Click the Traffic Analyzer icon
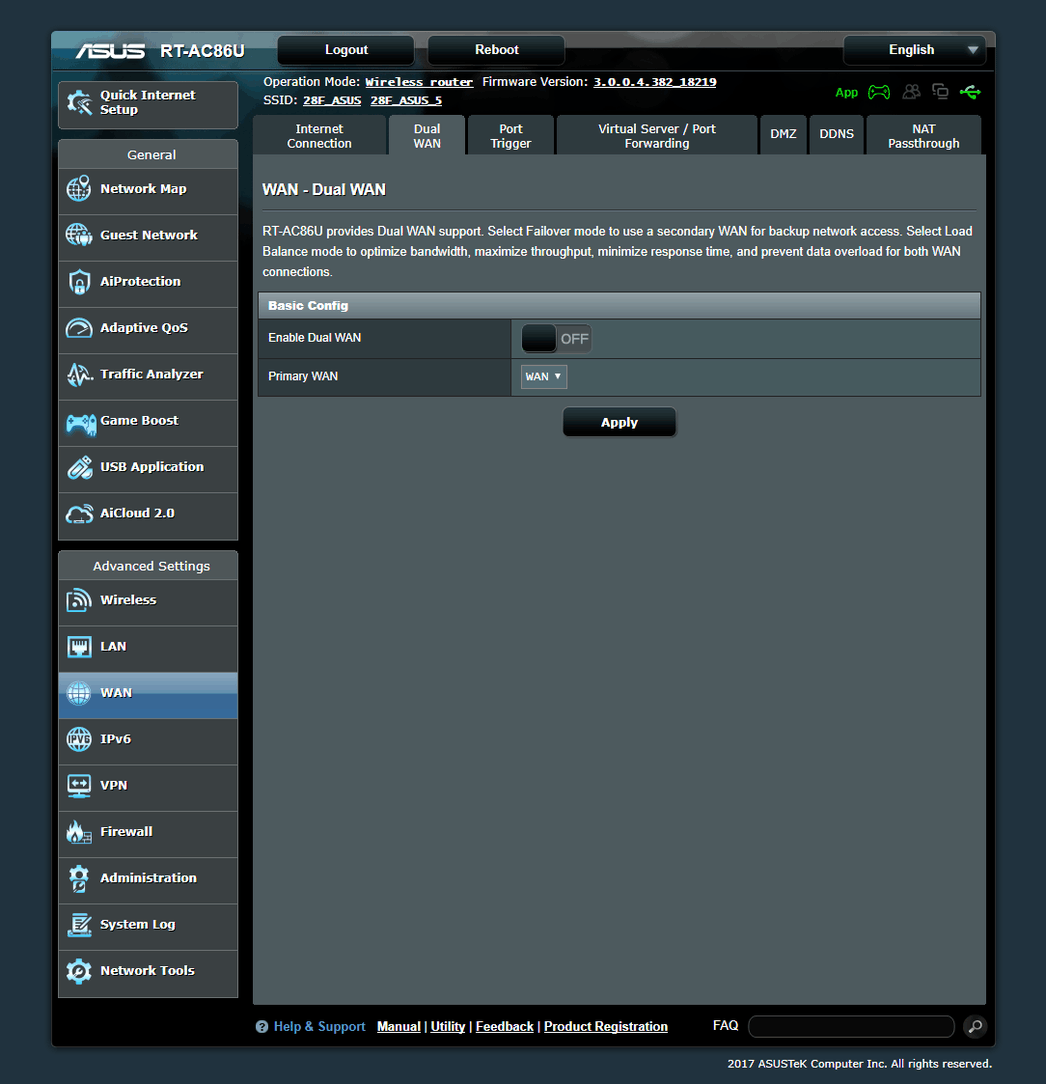The height and width of the screenshot is (1084, 1046). pos(79,374)
